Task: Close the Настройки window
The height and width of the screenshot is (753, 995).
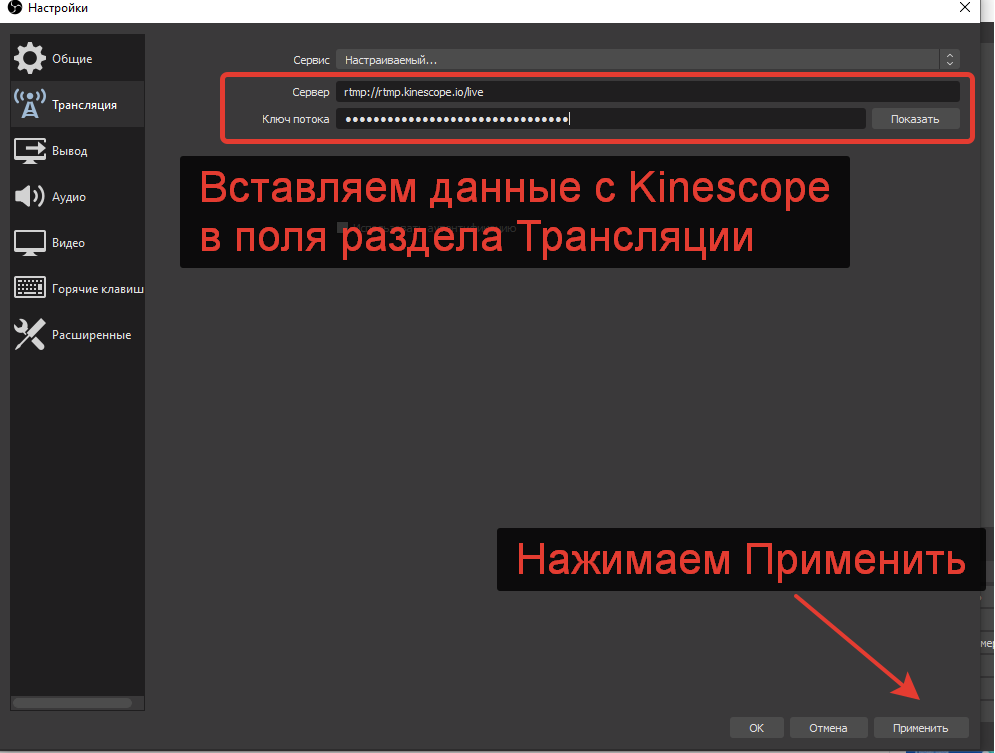Action: 965,8
